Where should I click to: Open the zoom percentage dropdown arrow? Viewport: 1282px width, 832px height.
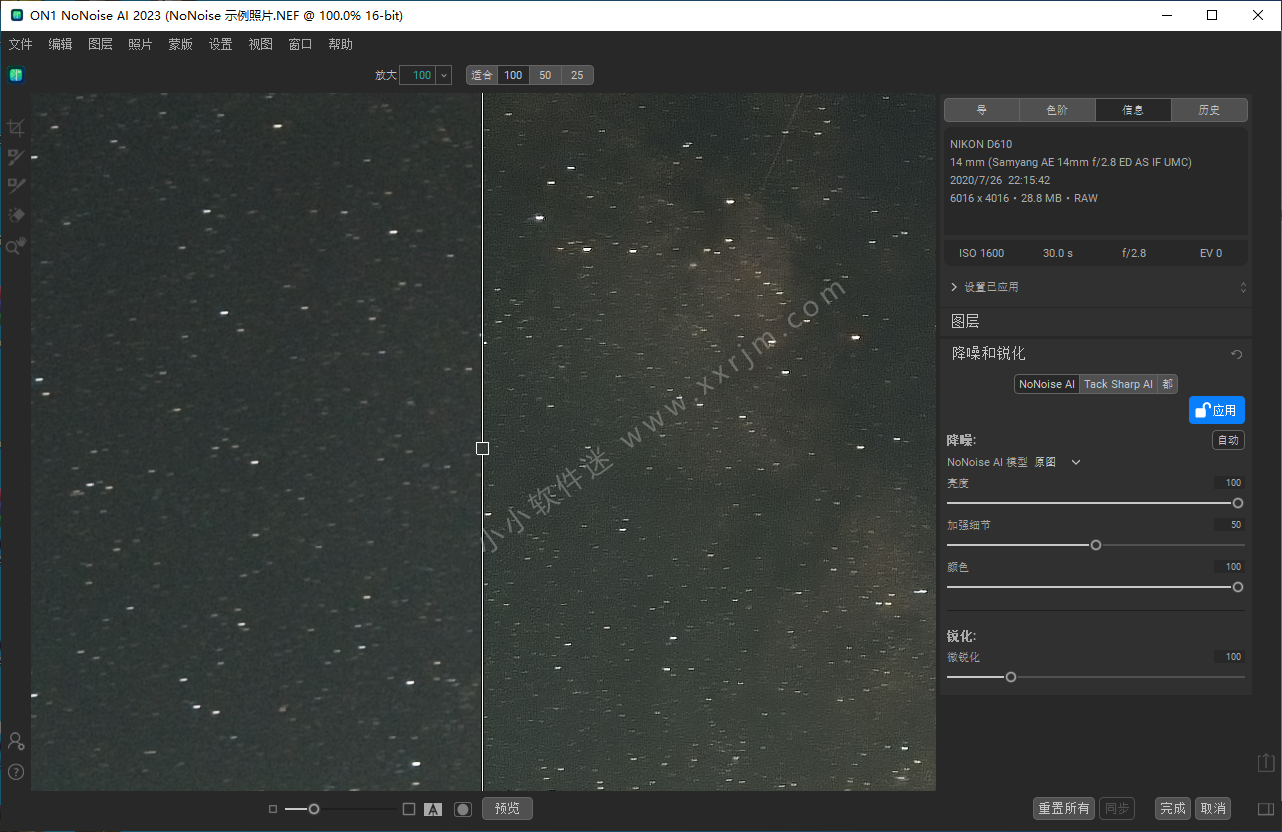click(x=444, y=75)
